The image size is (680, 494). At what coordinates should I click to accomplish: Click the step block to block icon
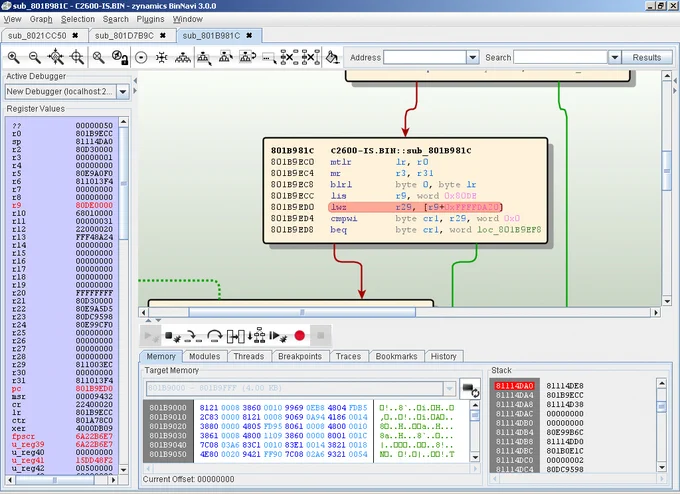pos(235,336)
